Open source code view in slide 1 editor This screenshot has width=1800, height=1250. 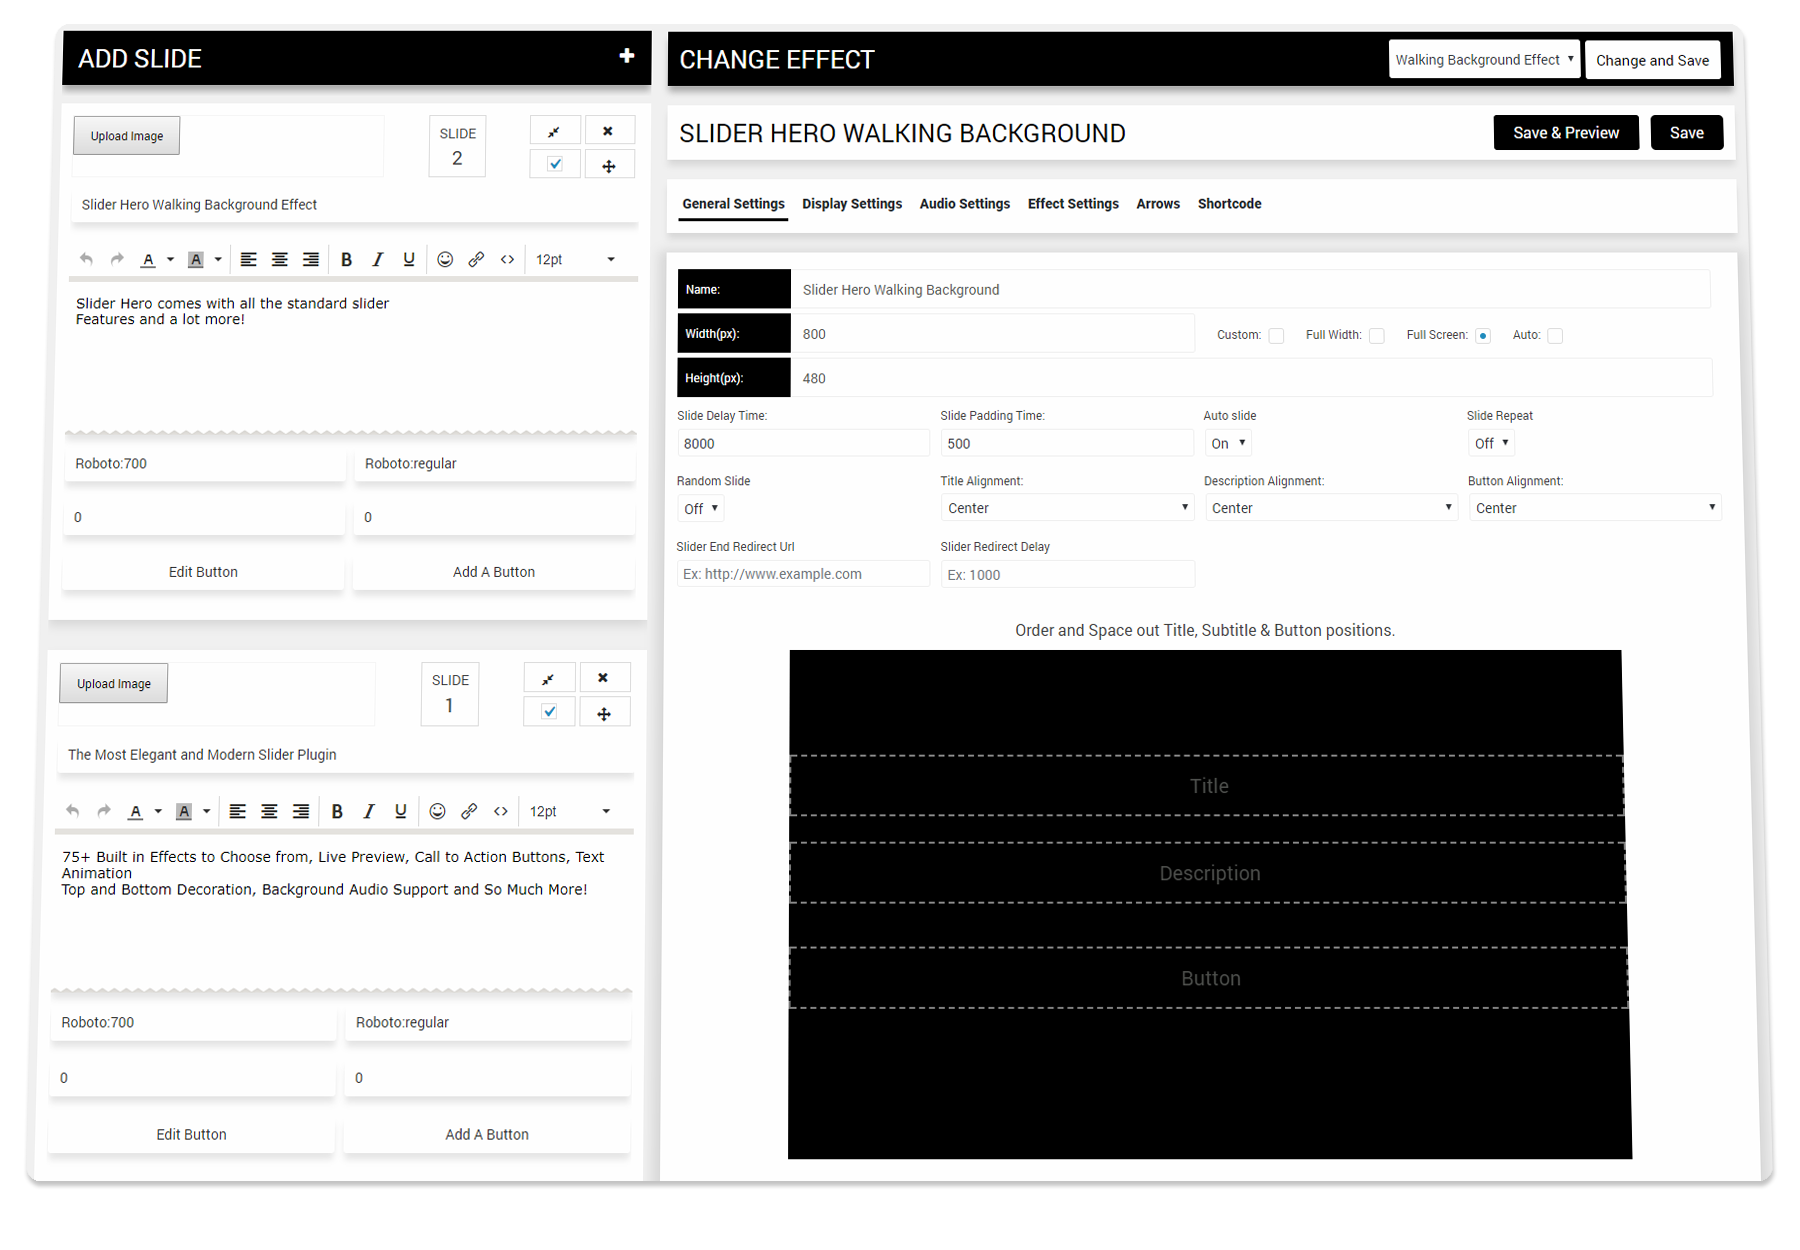(501, 811)
